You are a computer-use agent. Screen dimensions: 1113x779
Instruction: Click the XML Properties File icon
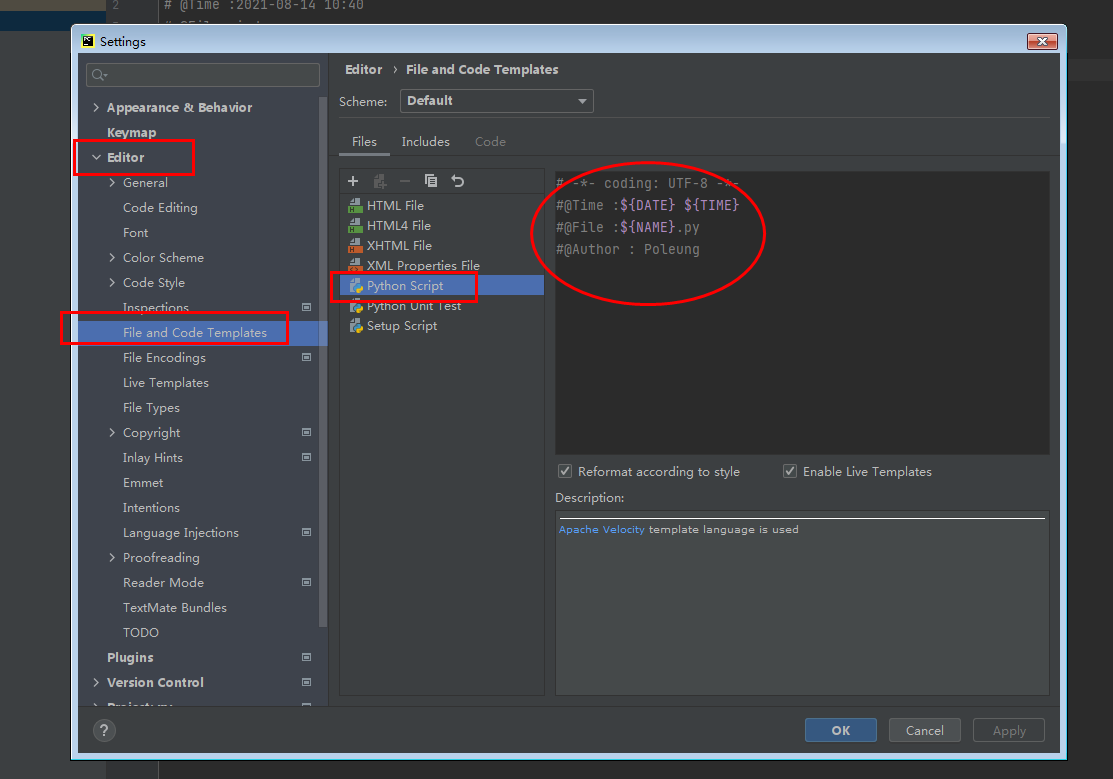[356, 266]
